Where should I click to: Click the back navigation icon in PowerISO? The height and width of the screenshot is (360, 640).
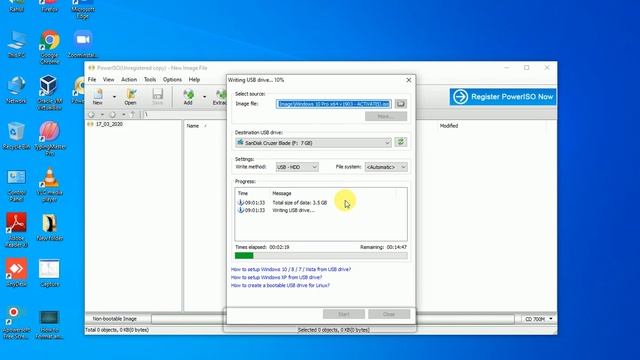tap(92, 115)
